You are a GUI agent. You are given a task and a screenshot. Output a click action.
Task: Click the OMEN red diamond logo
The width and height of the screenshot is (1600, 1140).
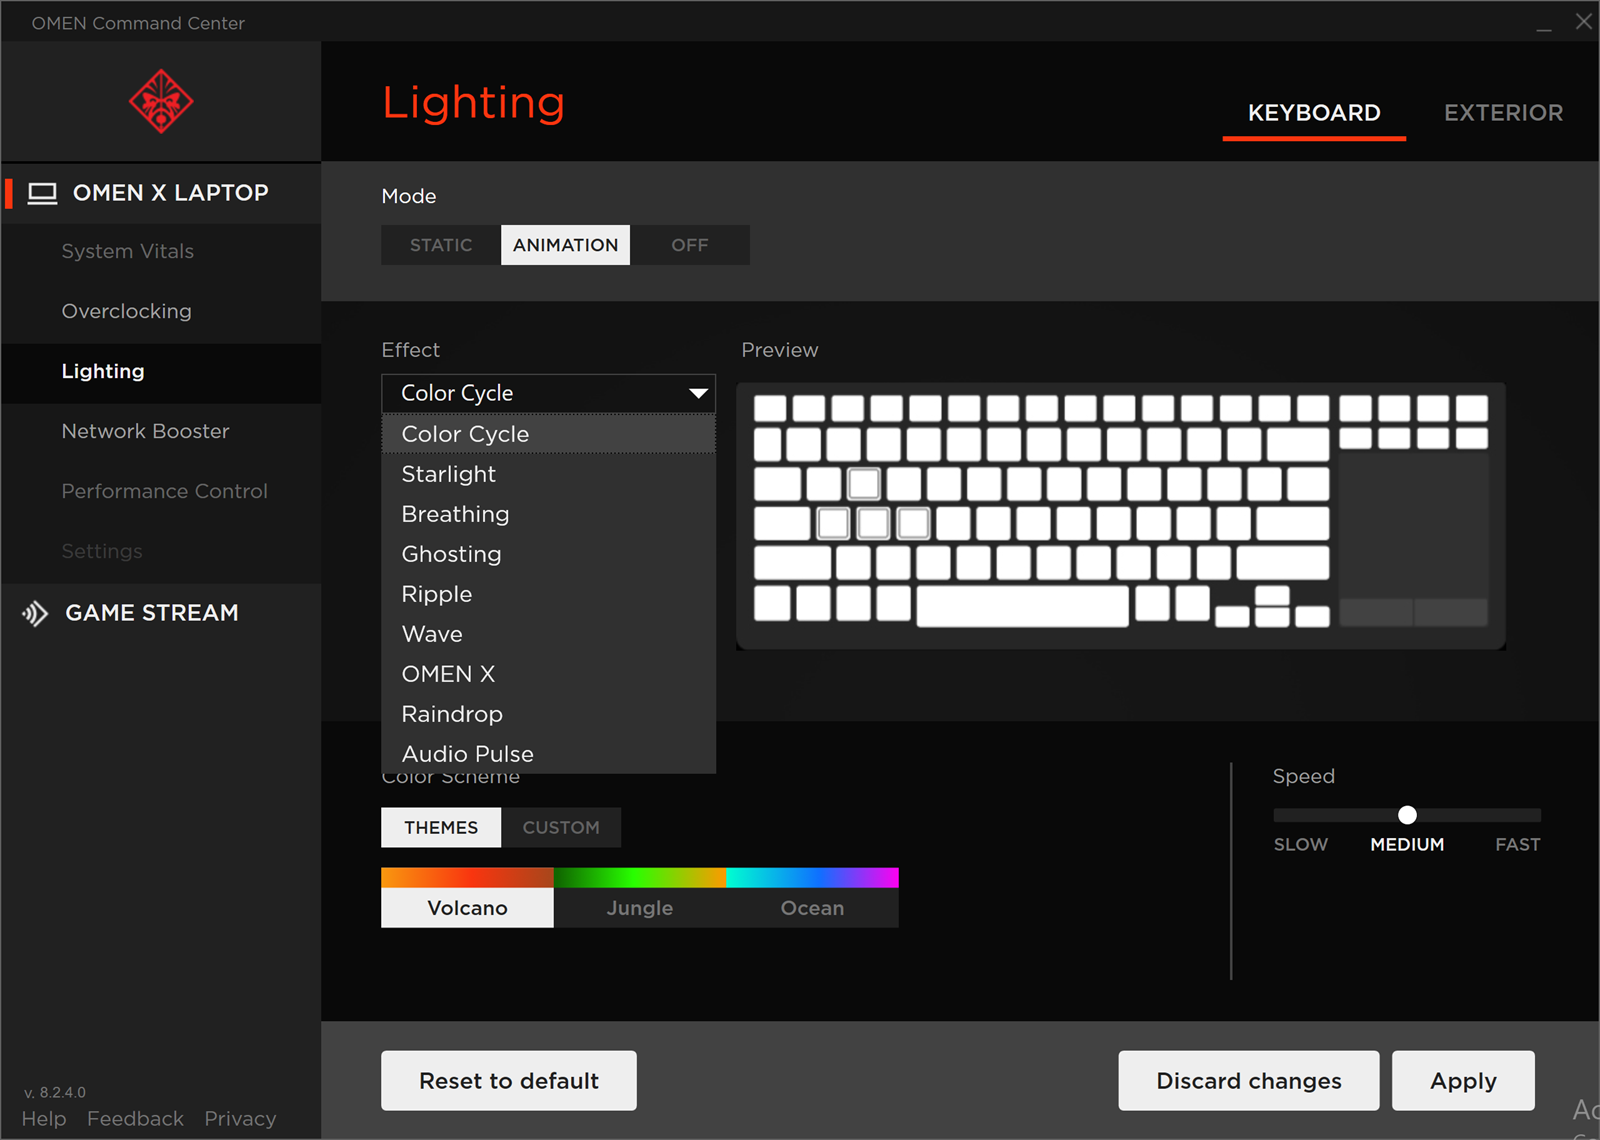point(160,101)
